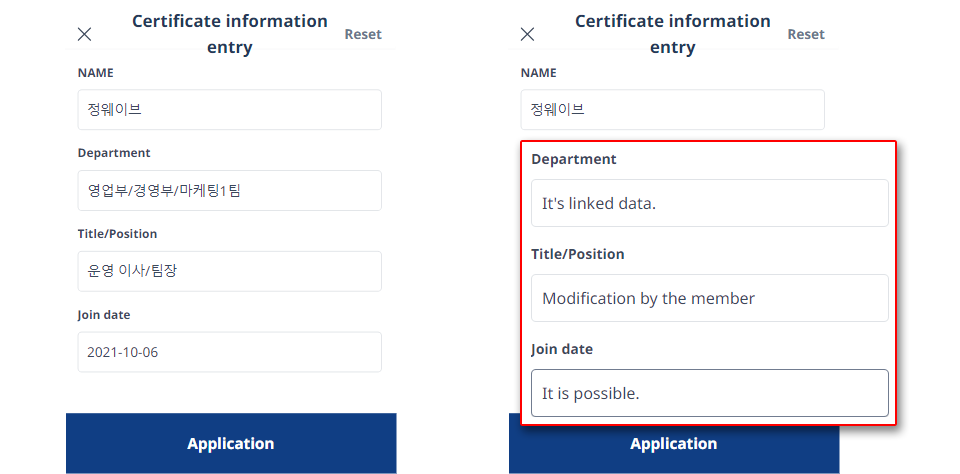
Task: Click the left form's Certificate information entry title
Action: [x=230, y=34]
